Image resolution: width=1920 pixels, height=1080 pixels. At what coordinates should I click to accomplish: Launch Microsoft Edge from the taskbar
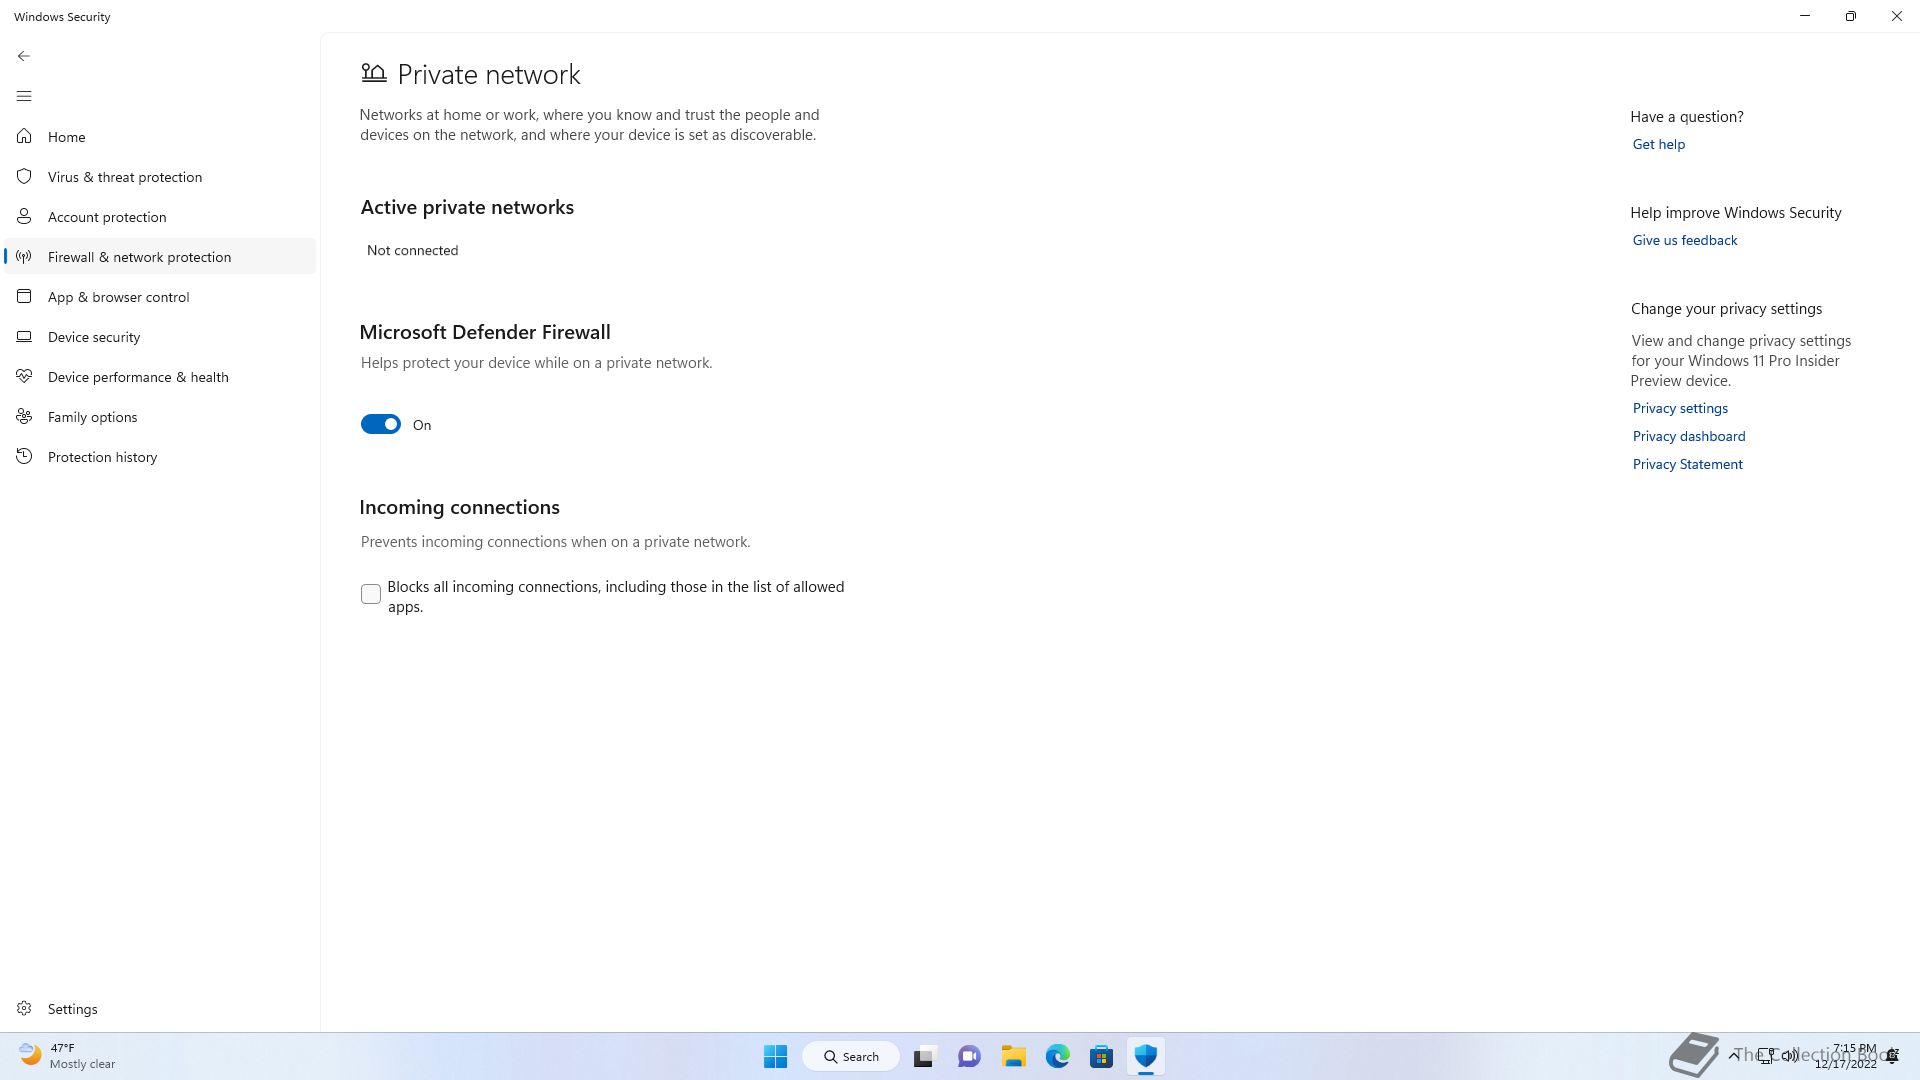click(1058, 1056)
